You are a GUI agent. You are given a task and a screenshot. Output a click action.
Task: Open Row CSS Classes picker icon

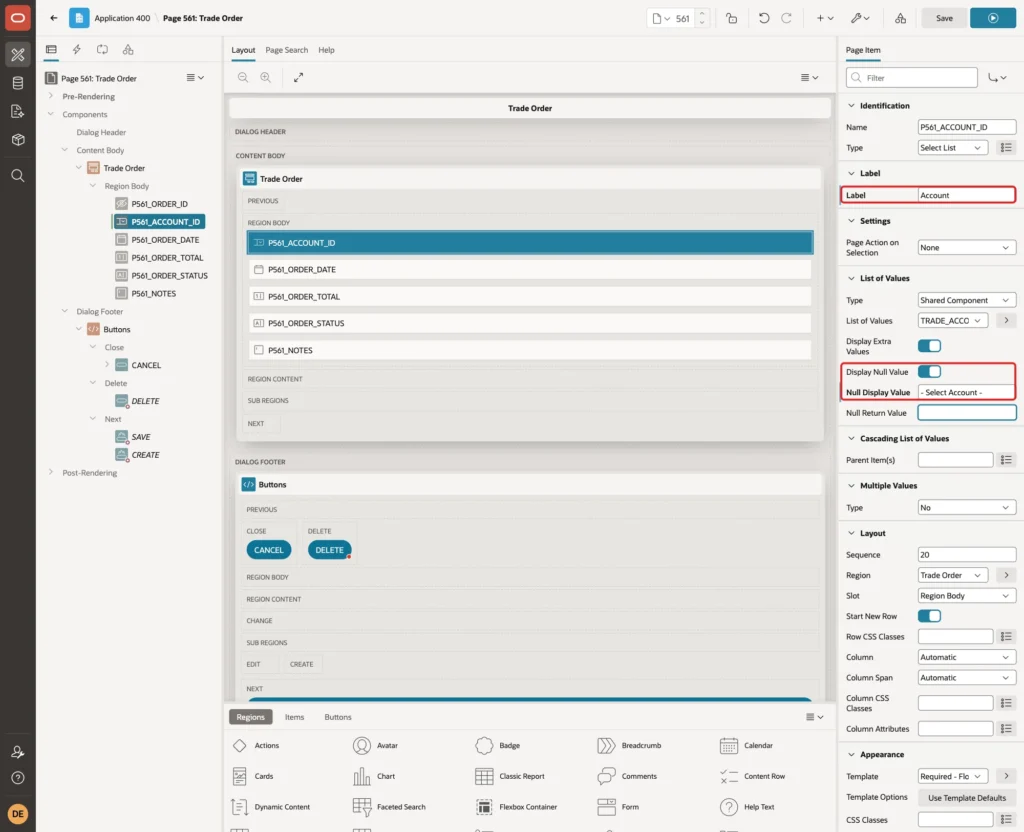[1006, 636]
